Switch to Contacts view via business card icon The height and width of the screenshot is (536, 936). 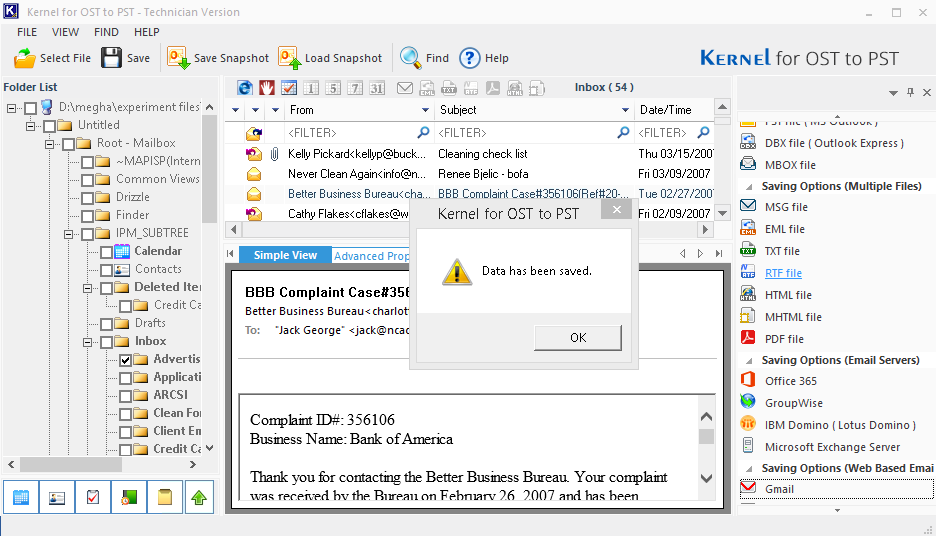pos(57,497)
